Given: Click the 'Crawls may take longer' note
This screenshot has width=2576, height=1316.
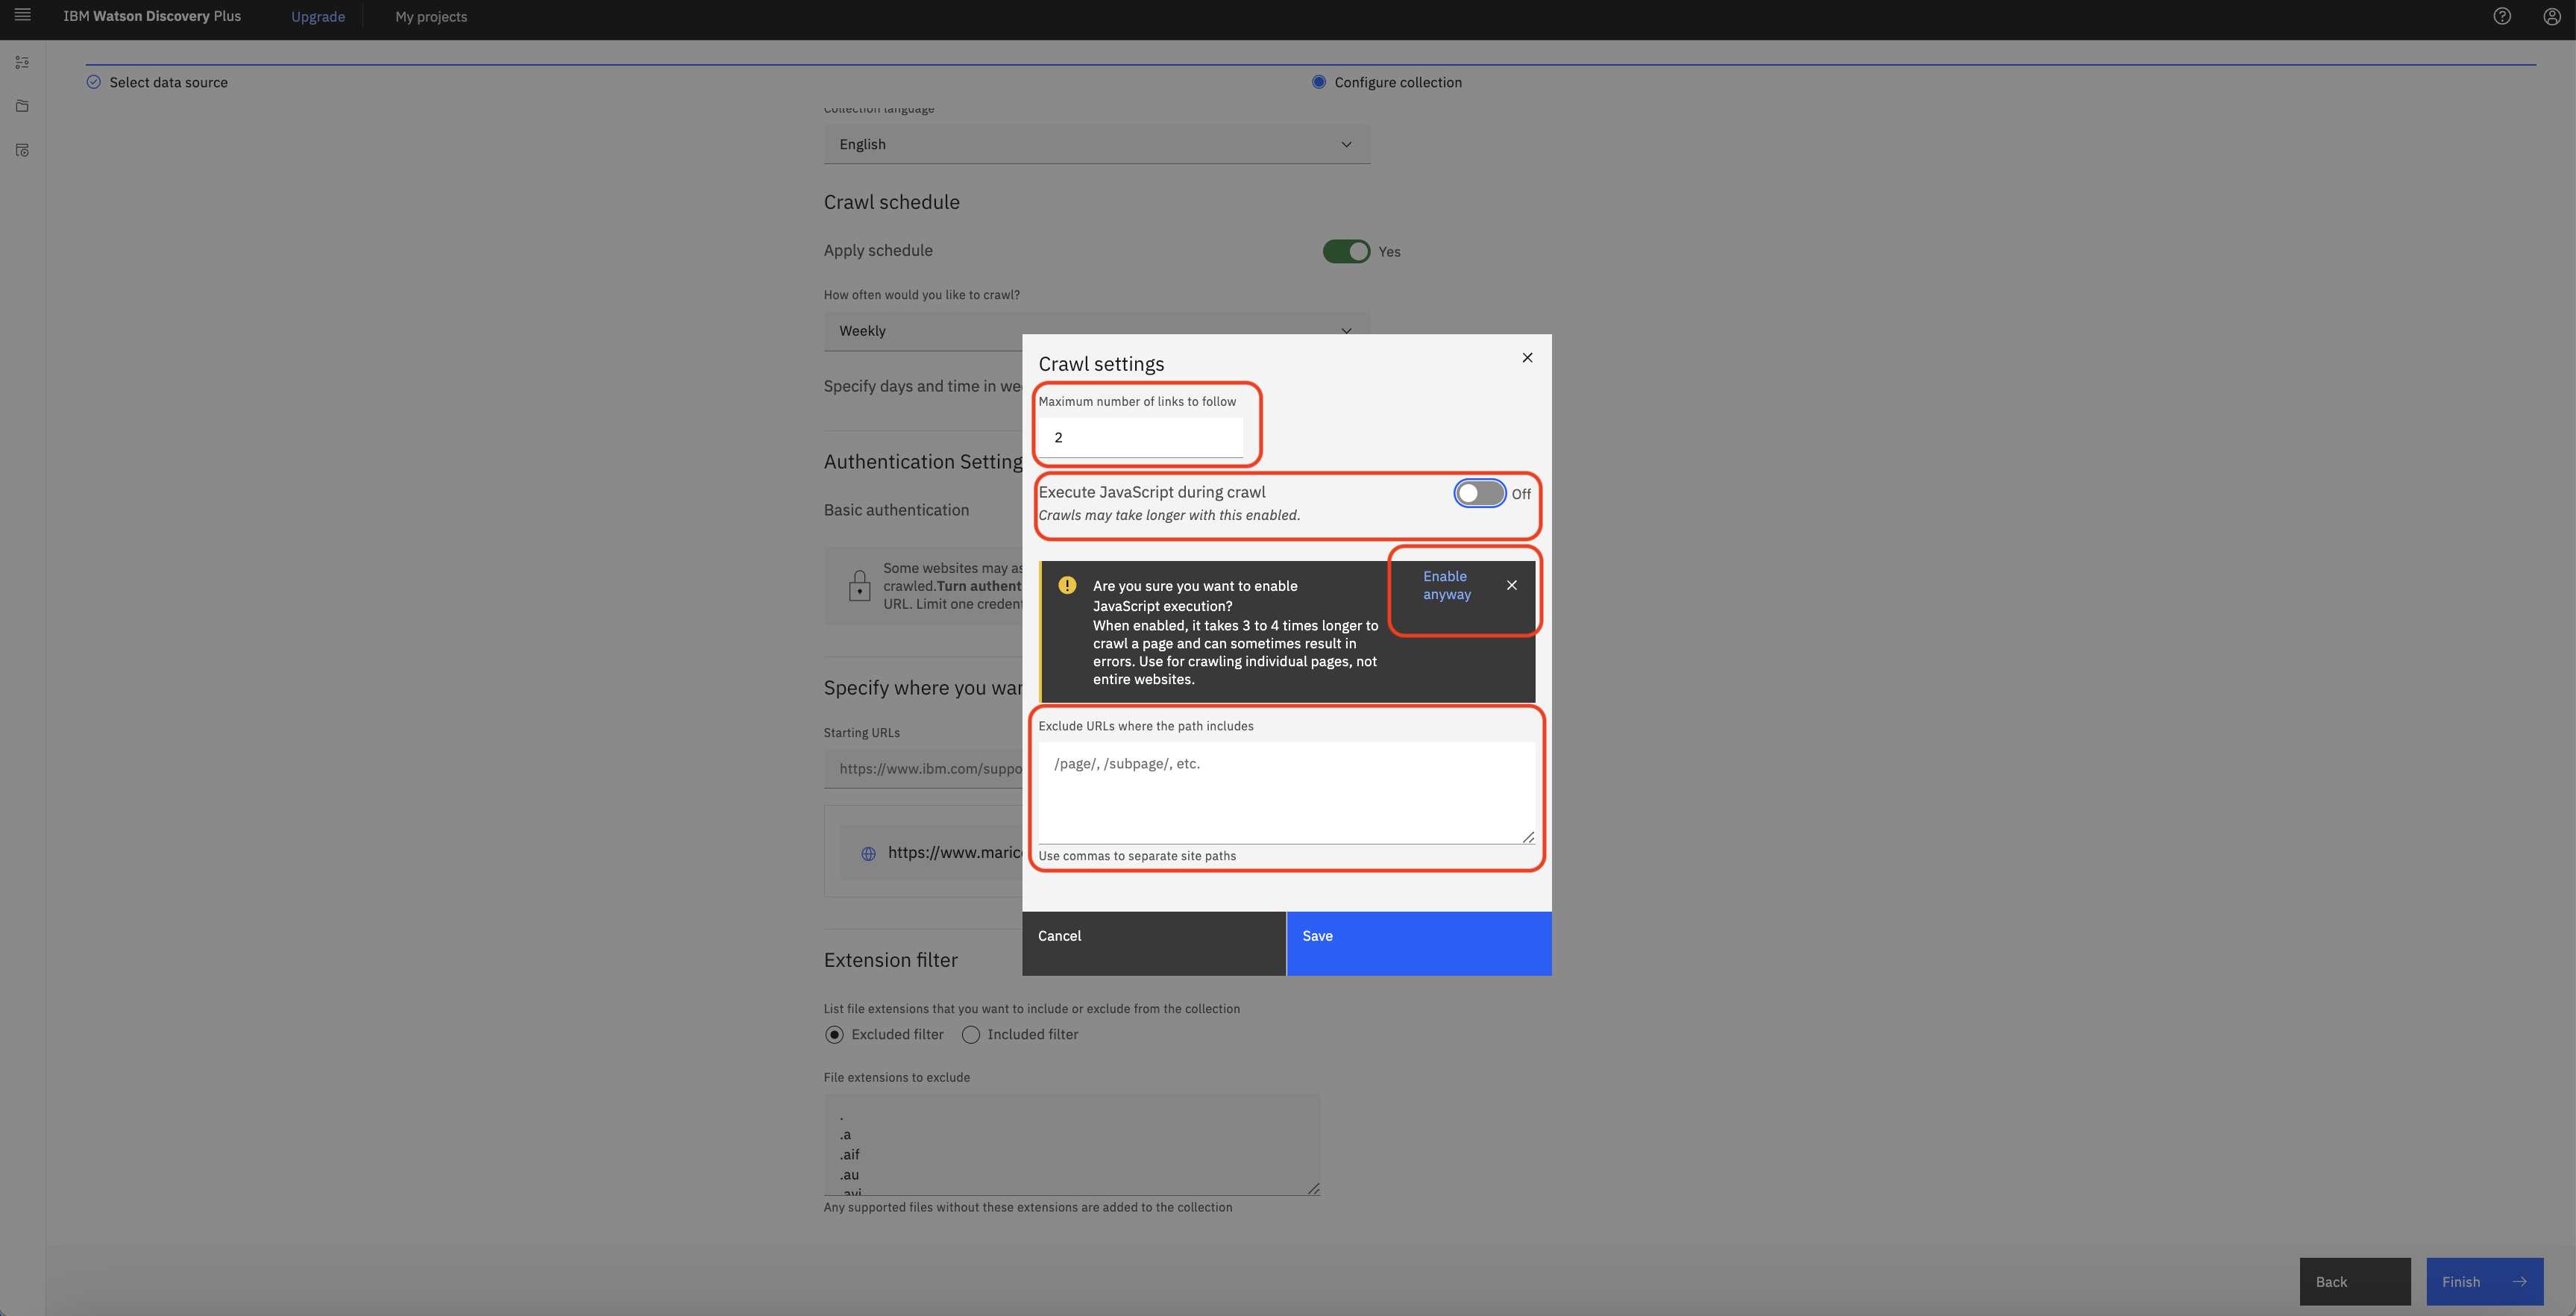Looking at the screenshot, I should coord(1168,515).
